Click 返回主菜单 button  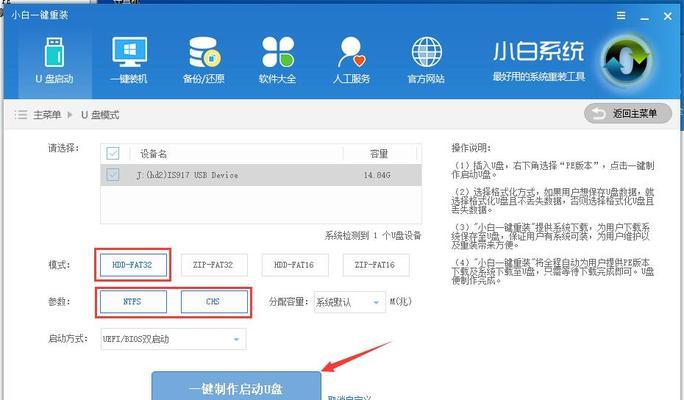click(627, 113)
